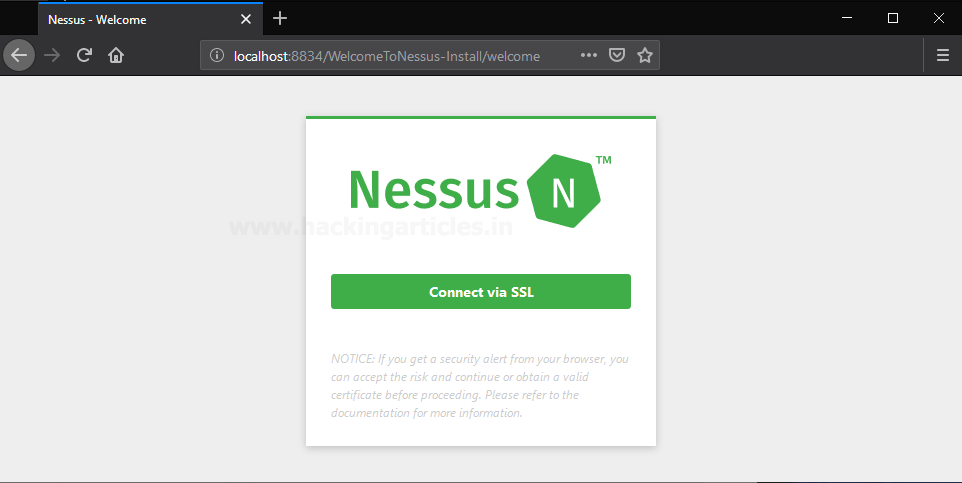Reload the page with refresh icon
Viewport: 962px width, 483px height.
pyautogui.click(x=84, y=55)
